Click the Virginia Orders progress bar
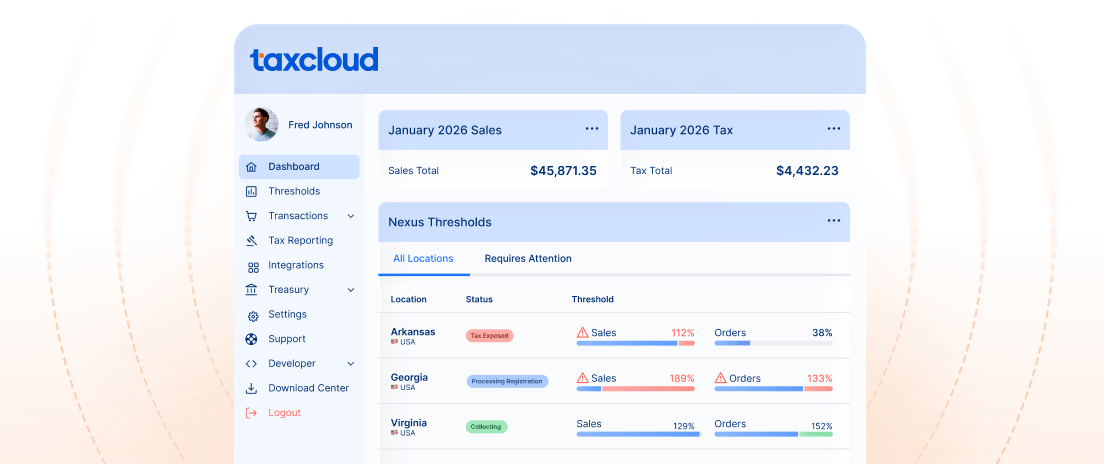The width and height of the screenshot is (1104, 464). click(773, 434)
